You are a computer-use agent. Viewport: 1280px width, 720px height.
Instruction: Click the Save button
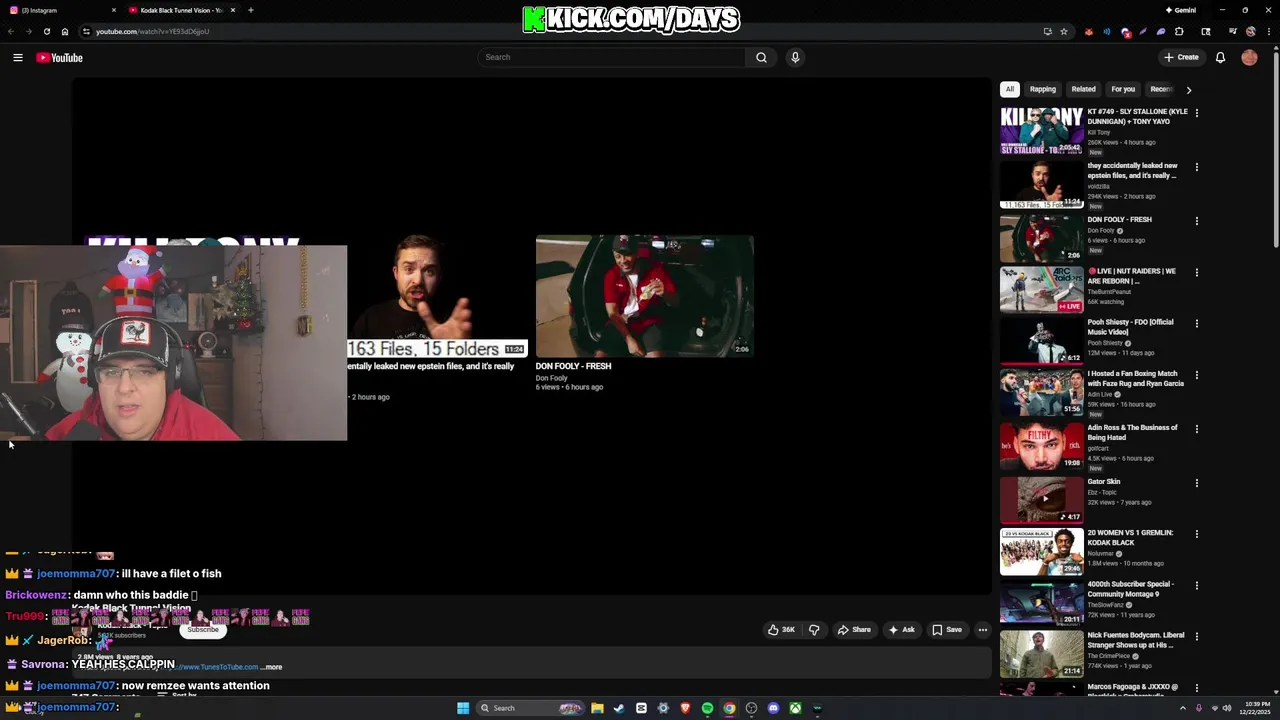pos(947,630)
